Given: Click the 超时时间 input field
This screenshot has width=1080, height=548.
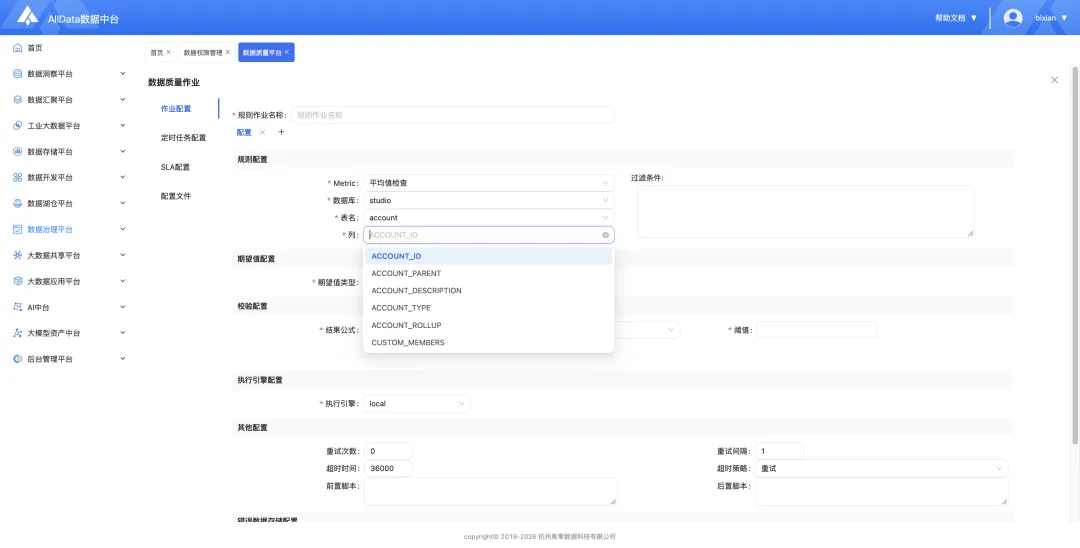Looking at the screenshot, I should [388, 469].
